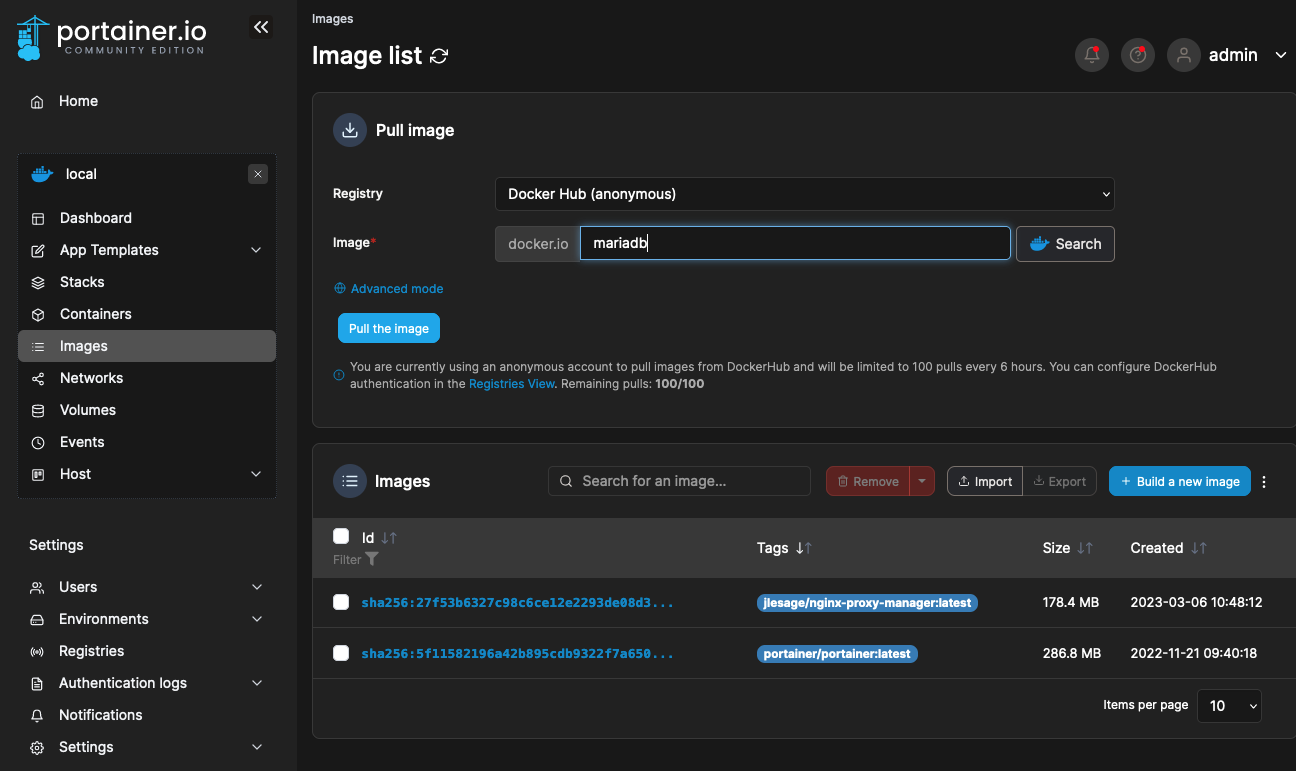This screenshot has width=1296, height=771.
Task: Open notifications bell icon
Action: [1092, 55]
